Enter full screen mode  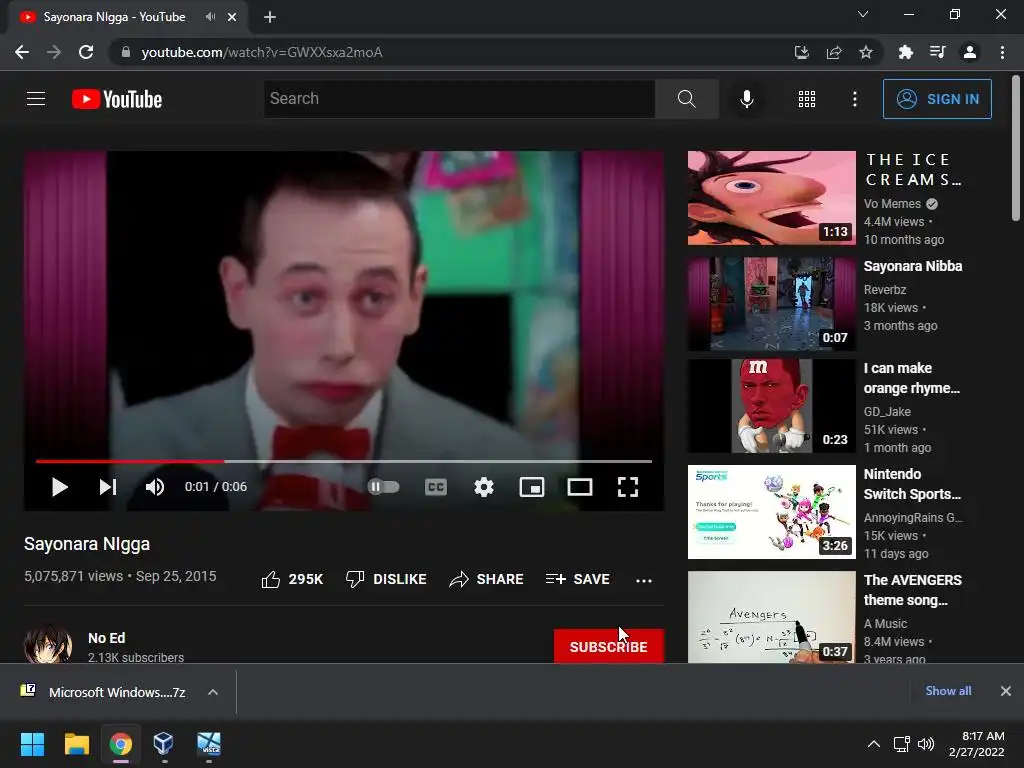(x=628, y=487)
